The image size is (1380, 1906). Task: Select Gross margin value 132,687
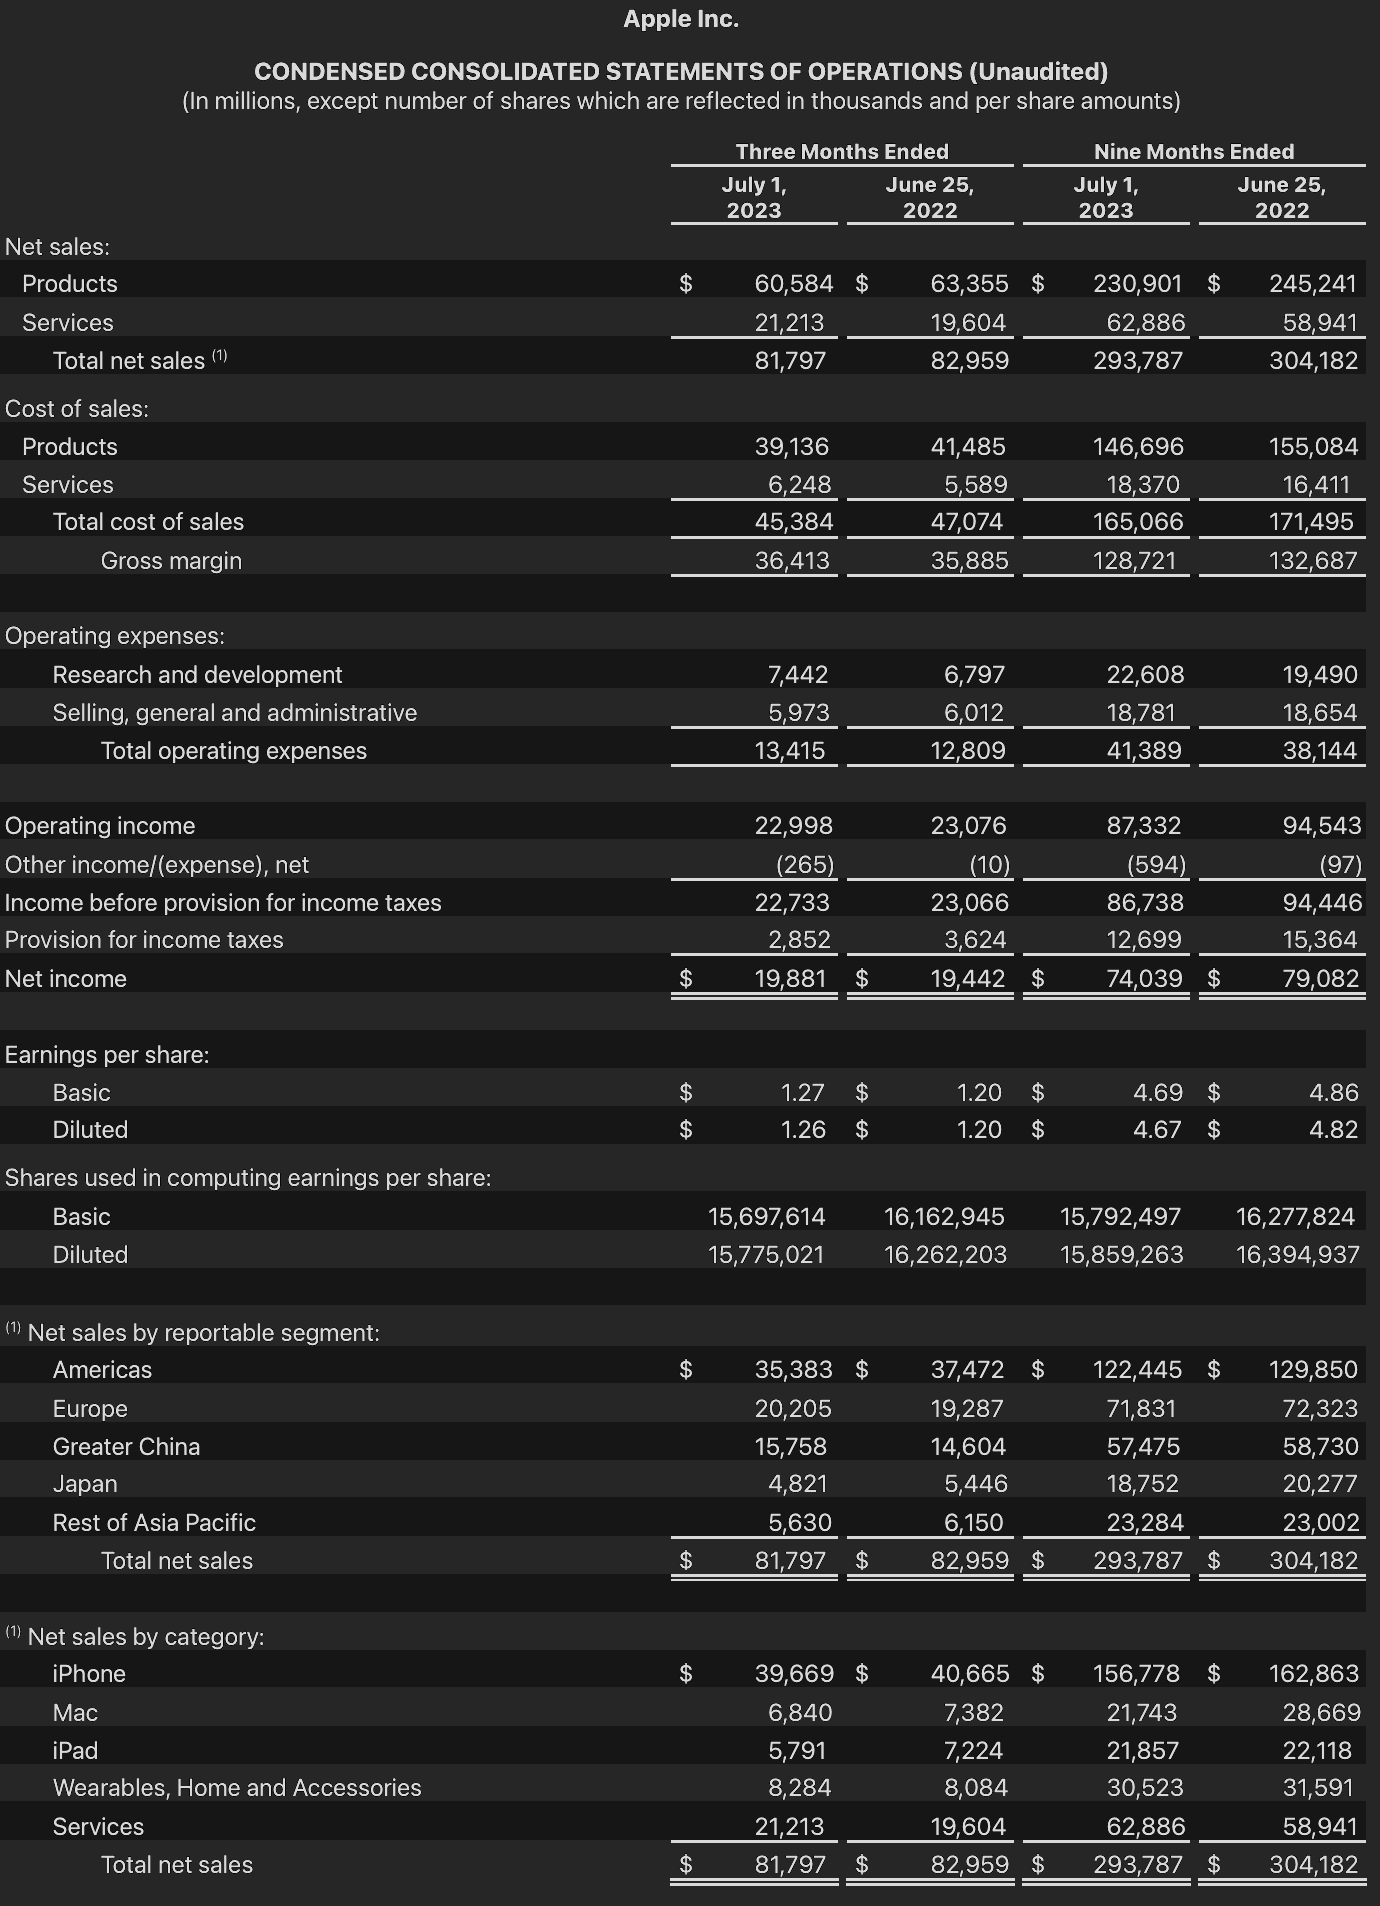pyautogui.click(x=1314, y=561)
